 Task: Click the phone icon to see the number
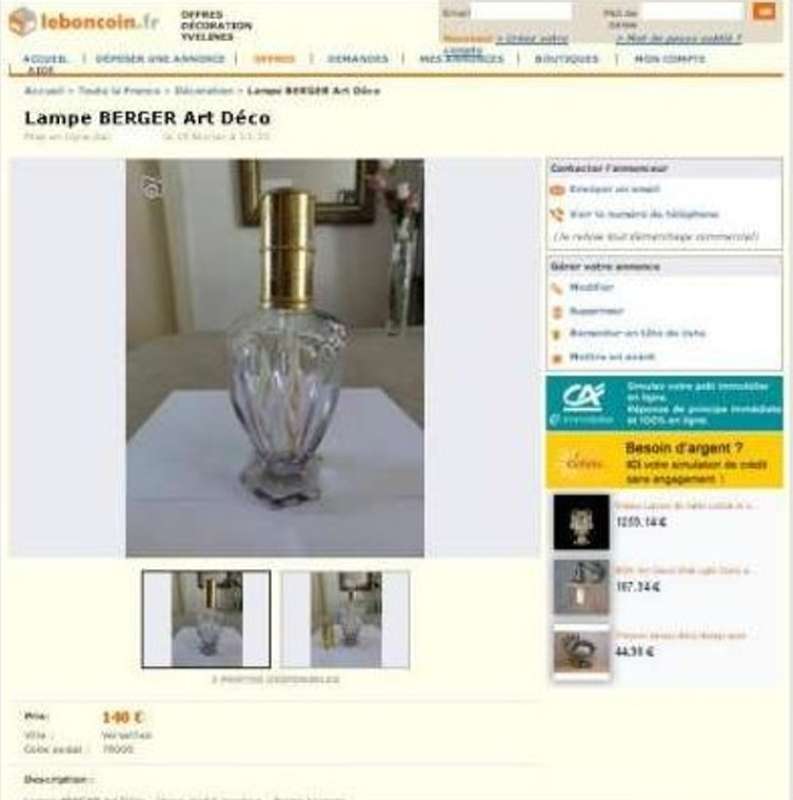click(x=557, y=215)
